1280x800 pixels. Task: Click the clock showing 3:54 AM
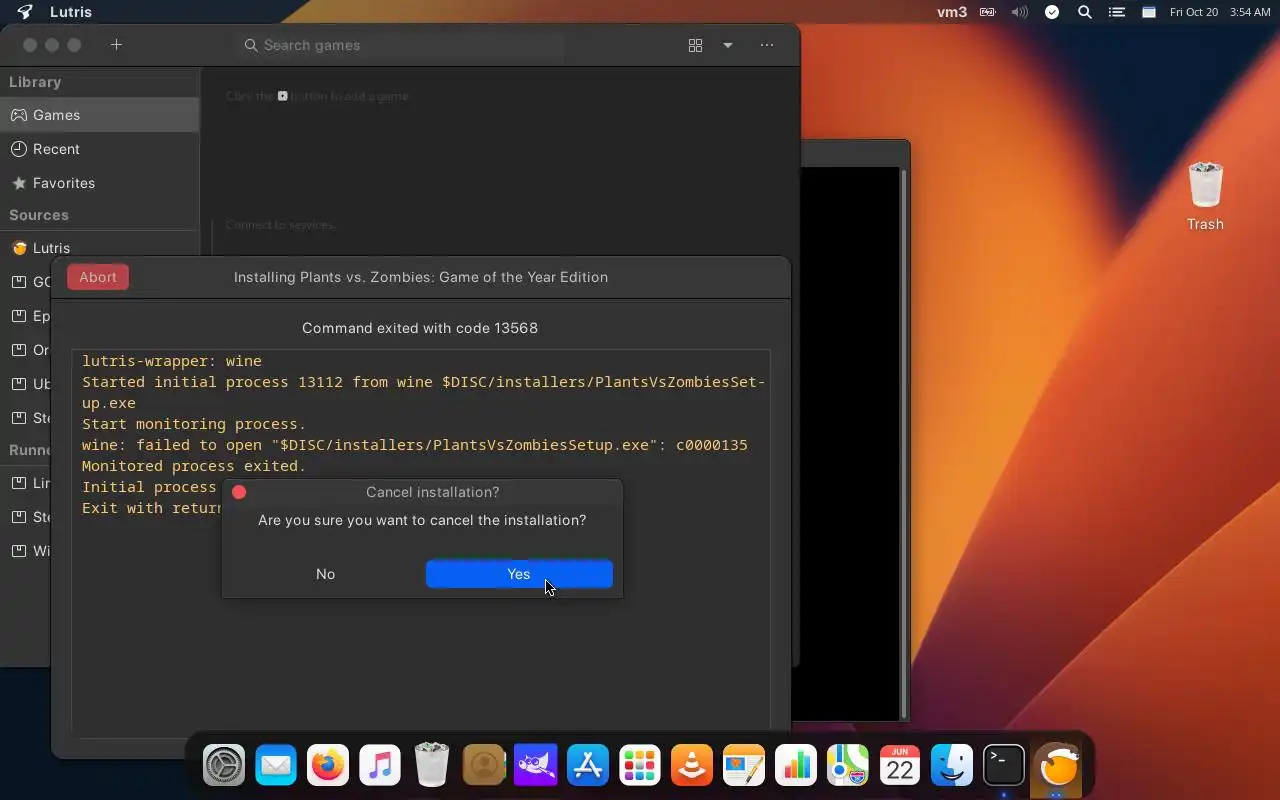point(1250,12)
